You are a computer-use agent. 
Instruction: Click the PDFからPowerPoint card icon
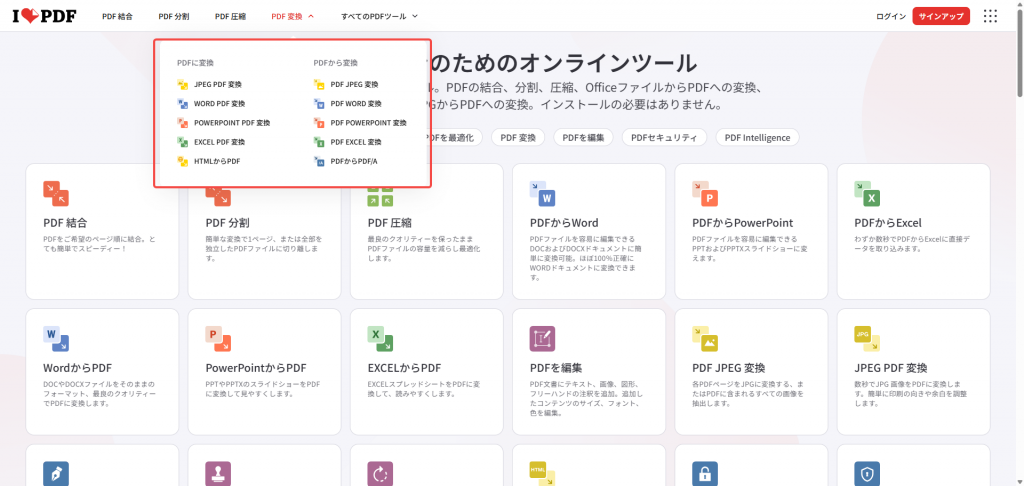point(705,193)
